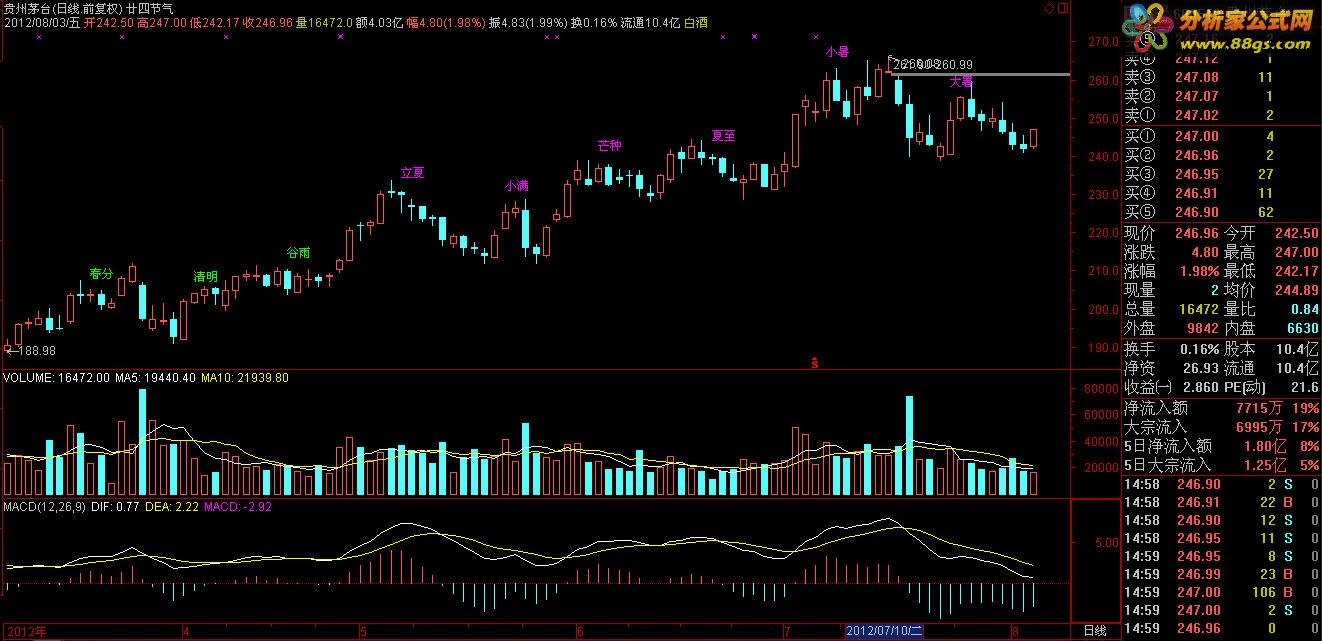Click the 现价 246.96 current price field
Image resolution: width=1322 pixels, height=641 pixels.
(1171, 233)
